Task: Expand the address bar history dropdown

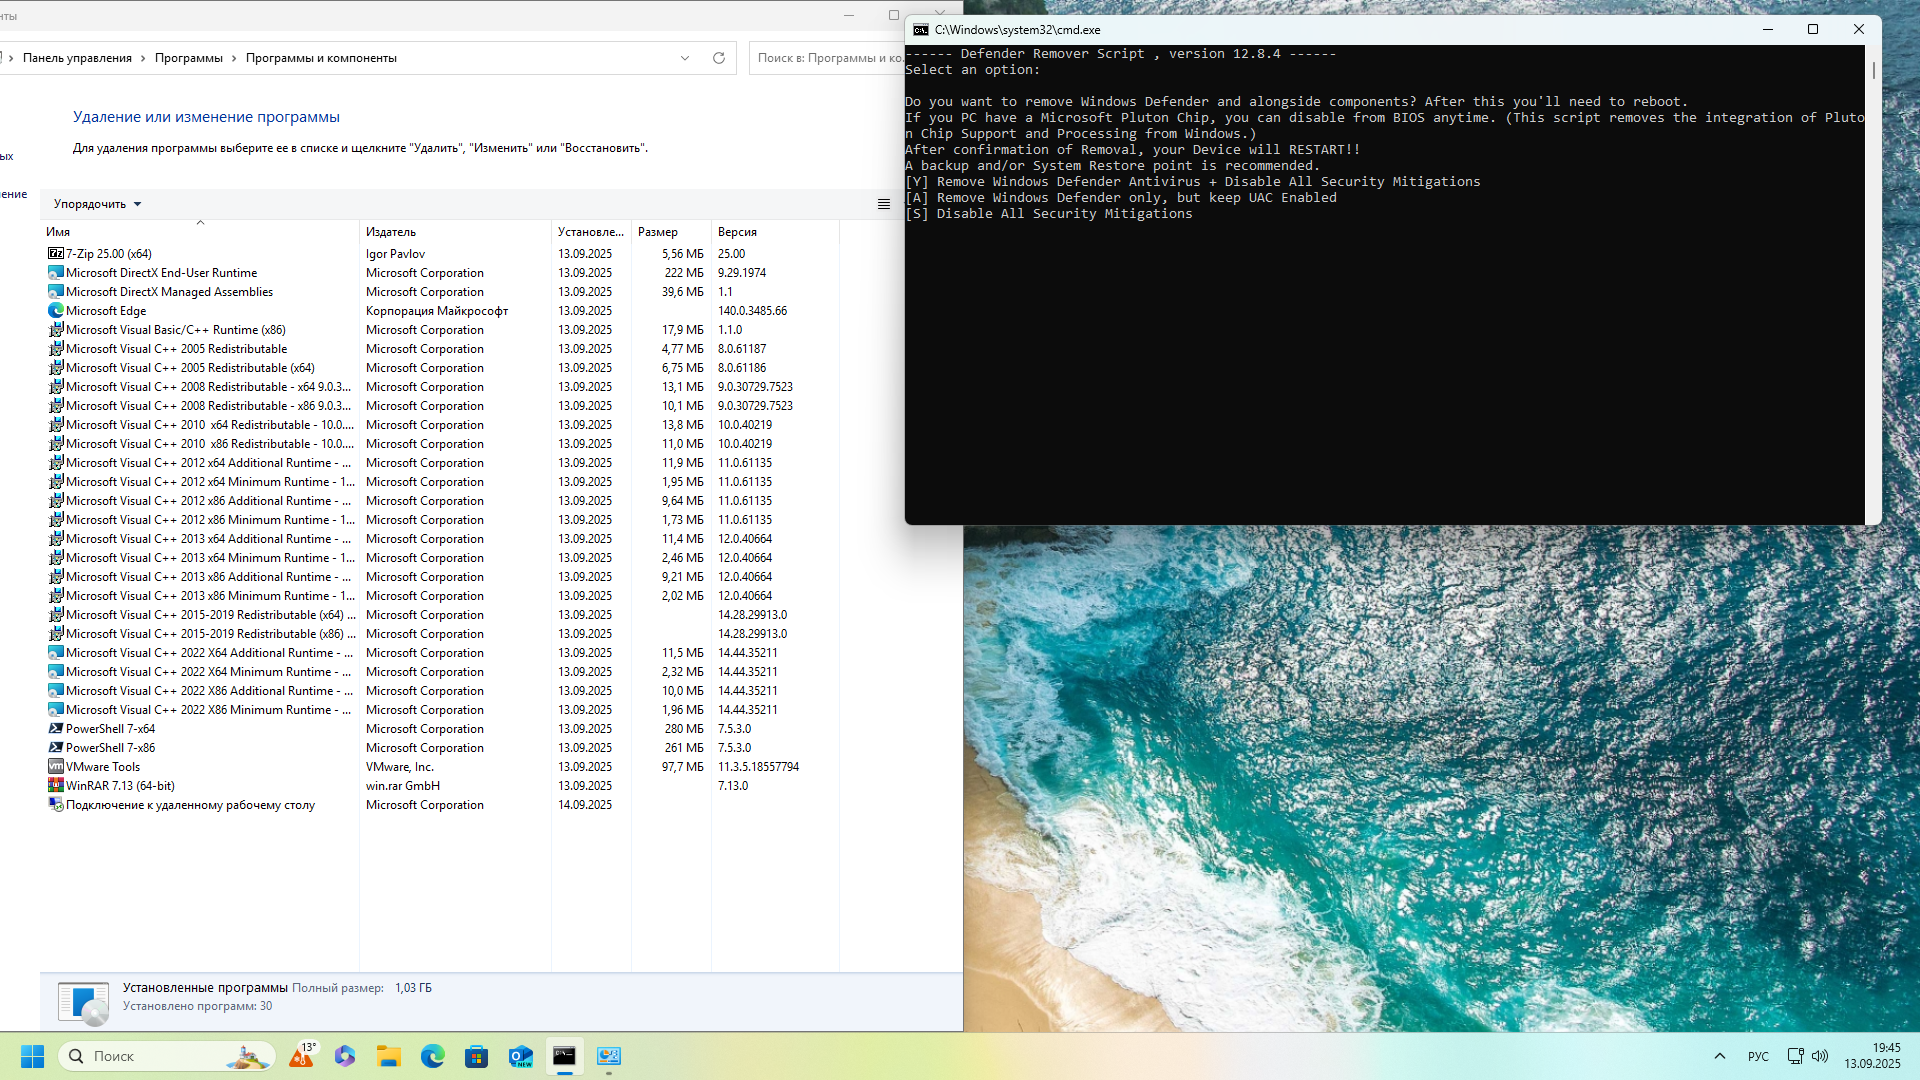Action: (x=685, y=58)
